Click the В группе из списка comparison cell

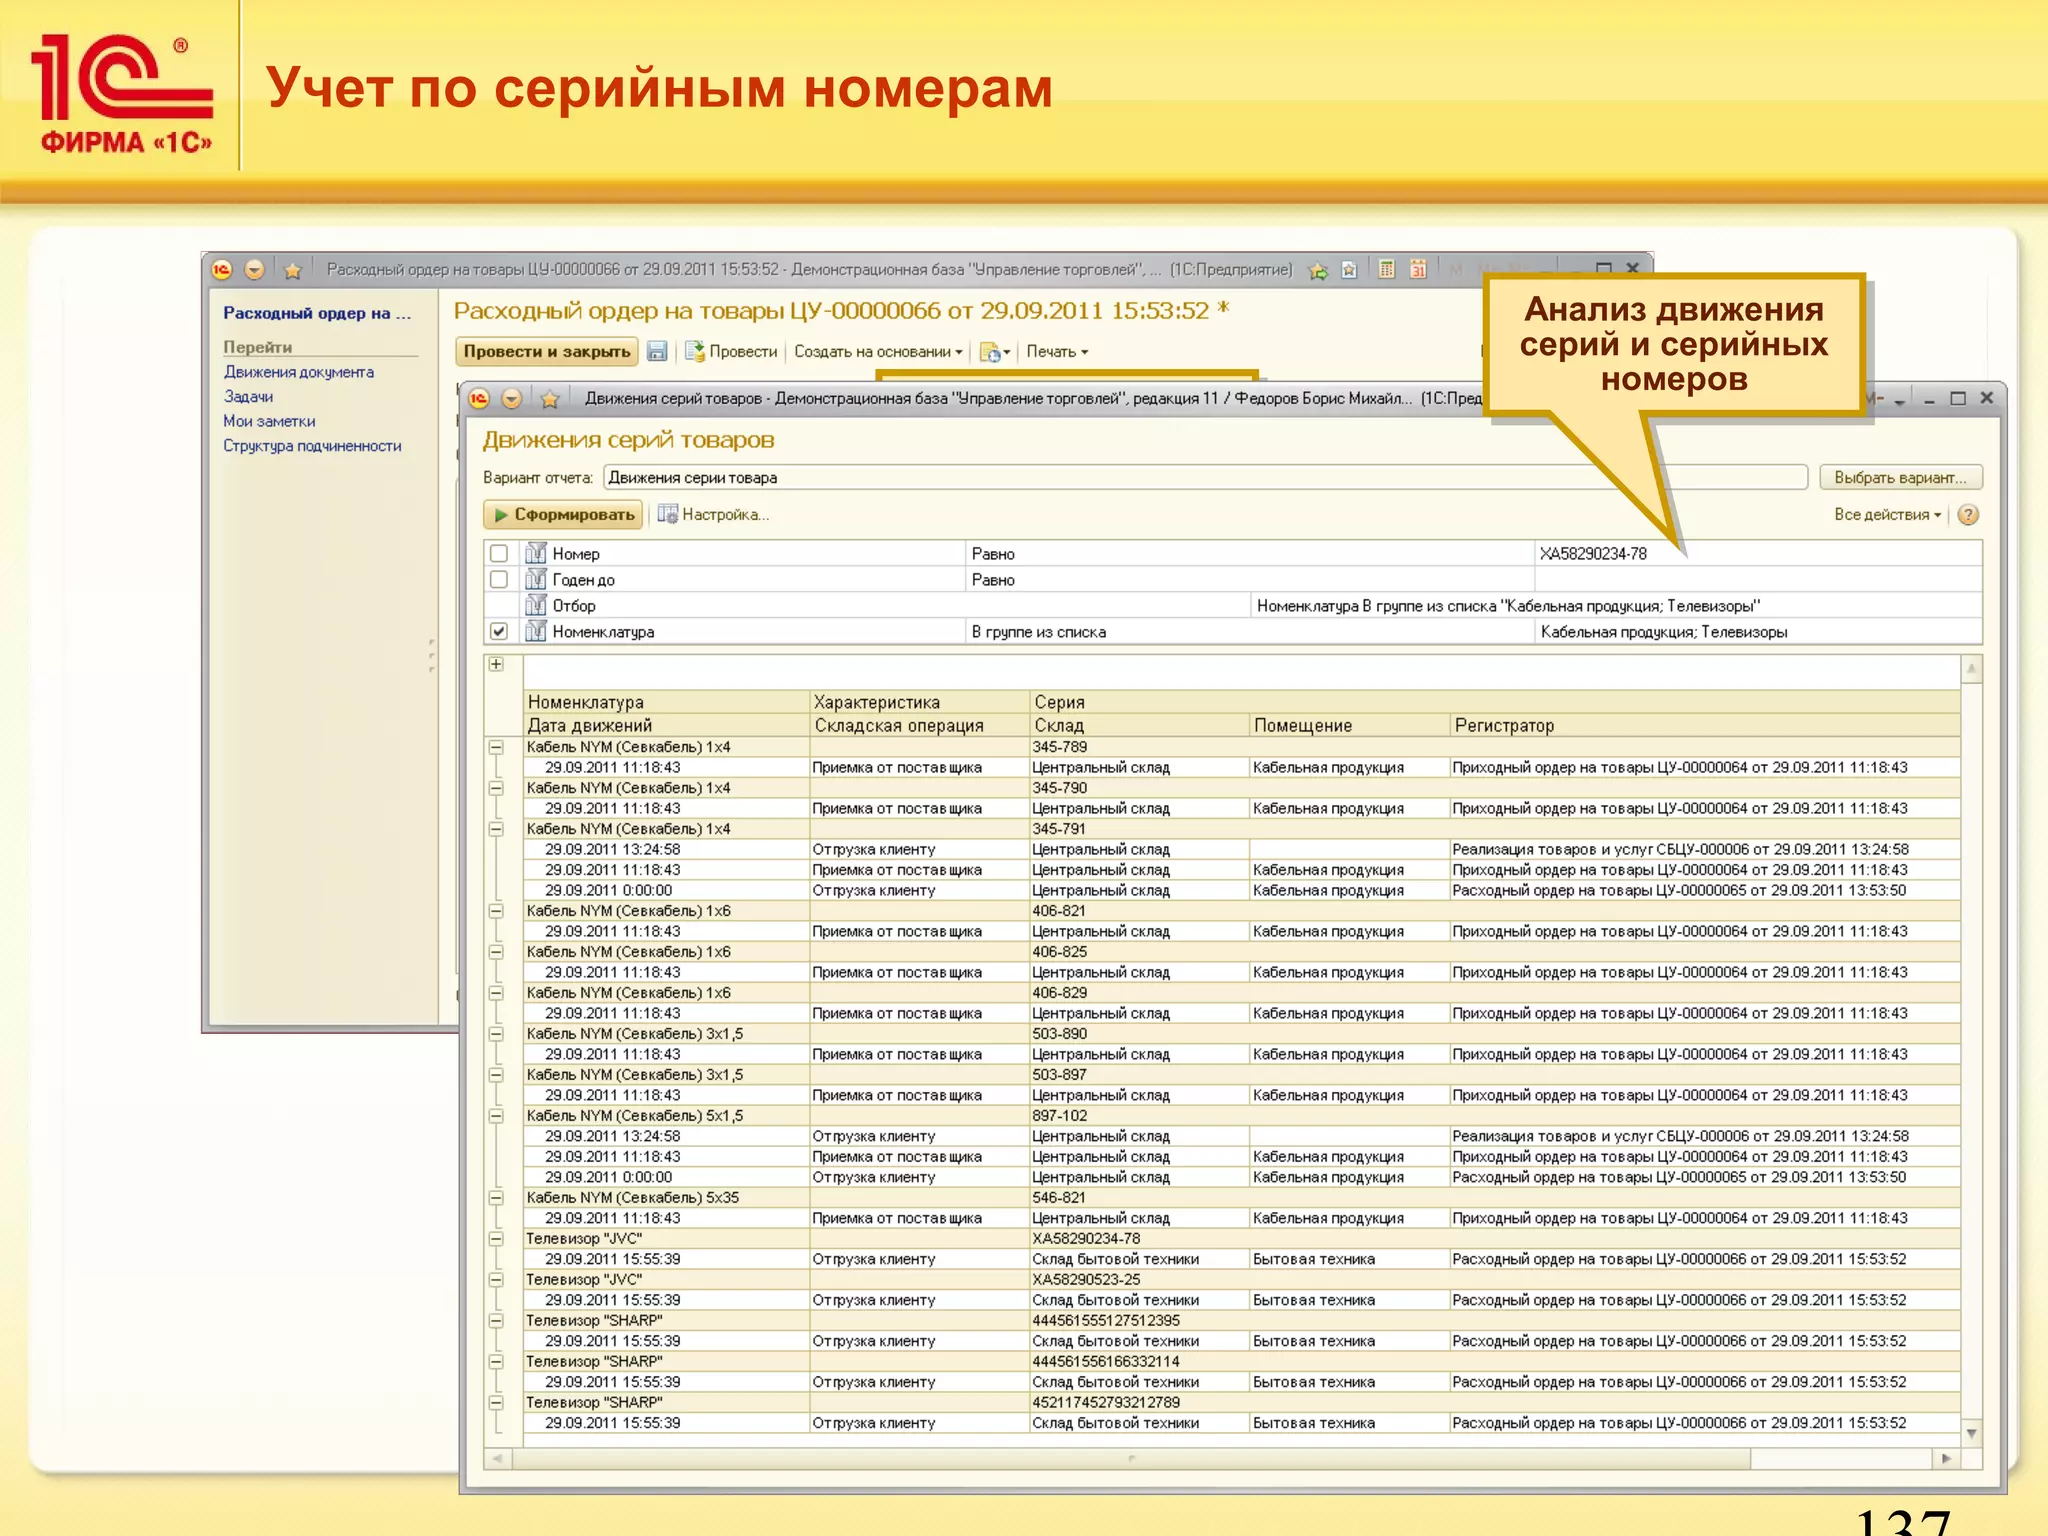1249,631
